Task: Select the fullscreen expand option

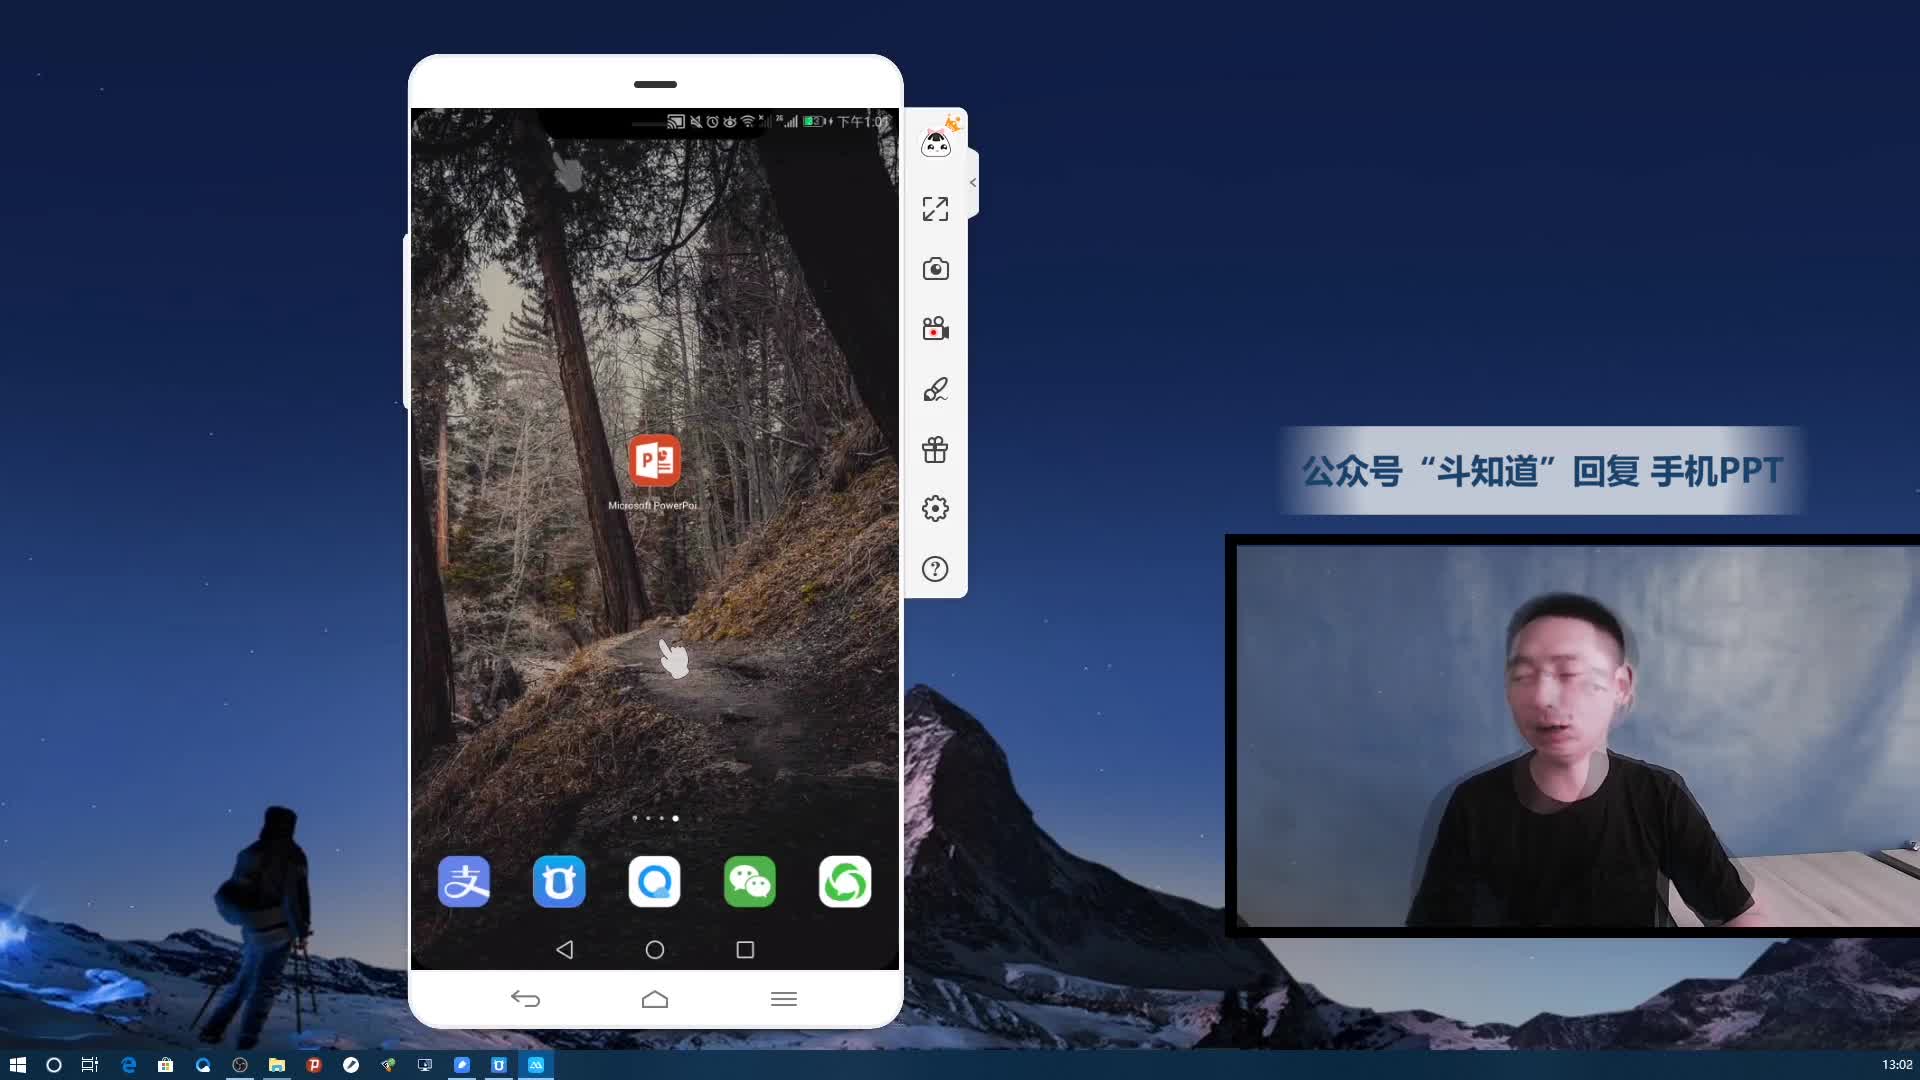Action: [x=935, y=208]
